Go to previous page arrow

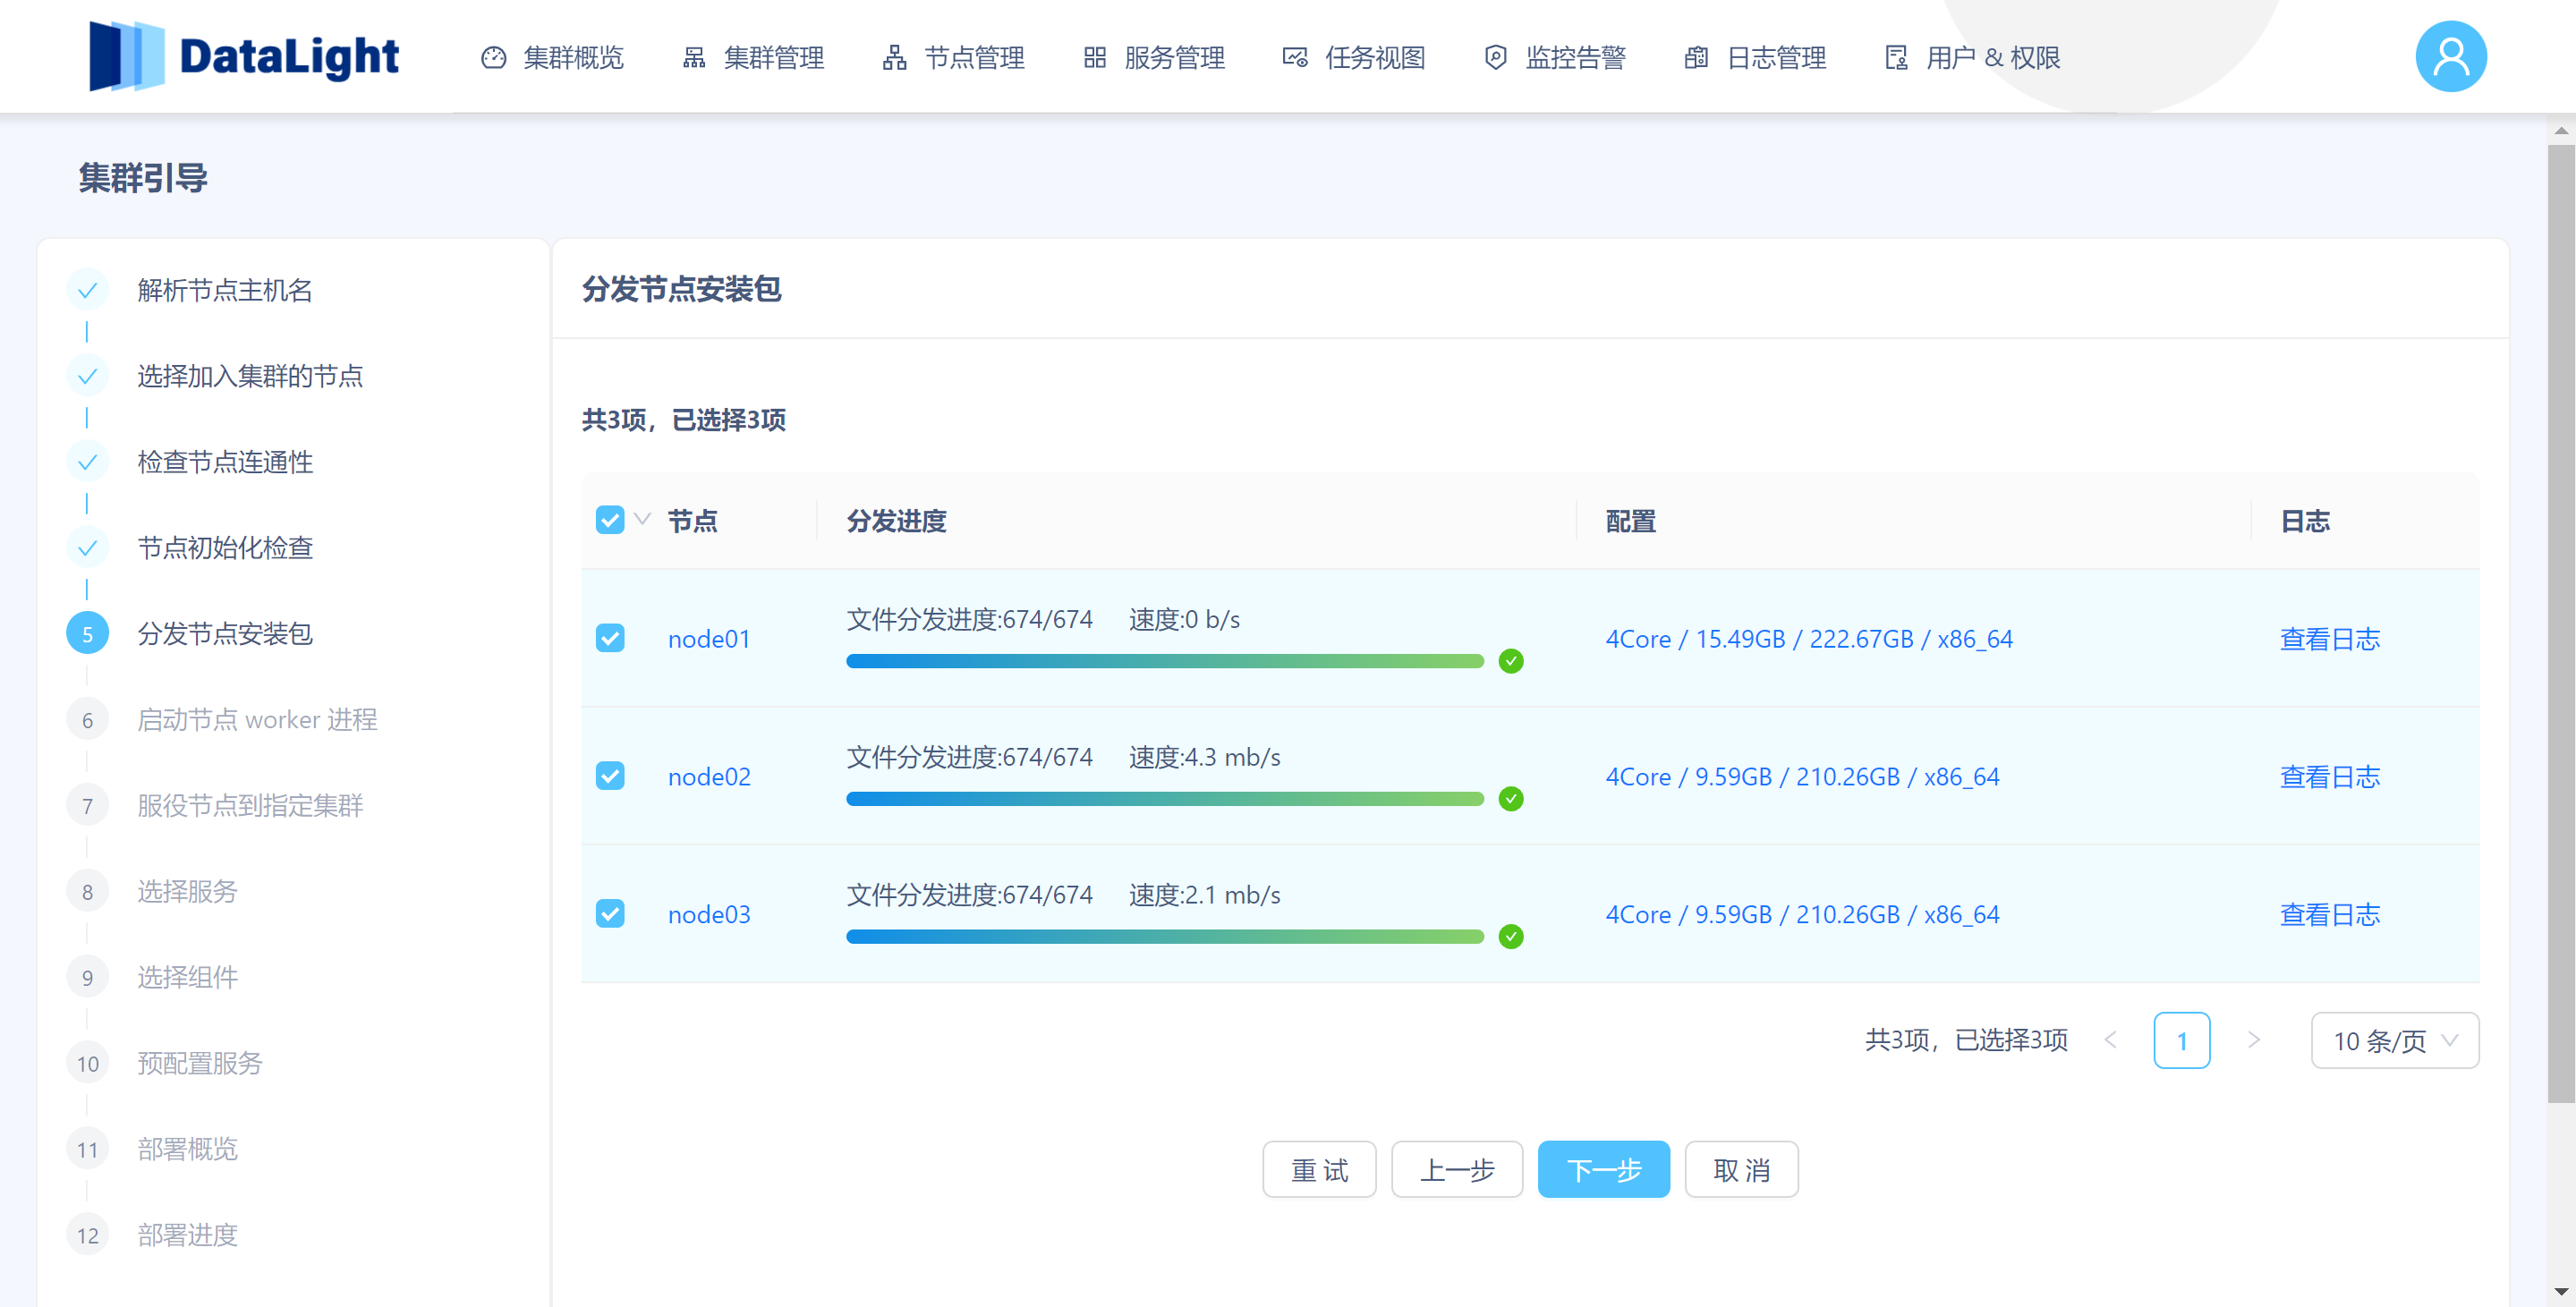[x=2110, y=1040]
